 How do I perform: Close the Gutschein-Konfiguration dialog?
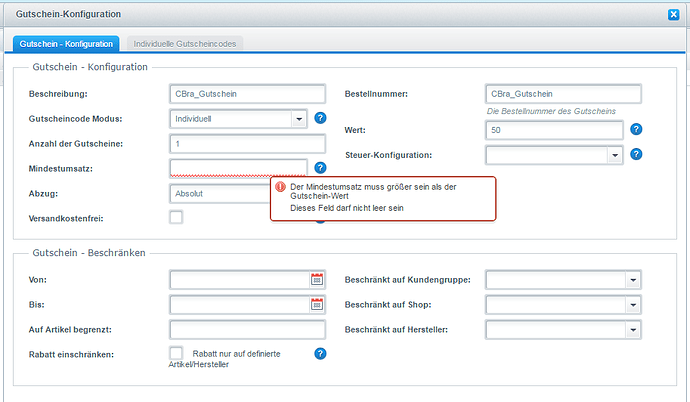point(673,15)
